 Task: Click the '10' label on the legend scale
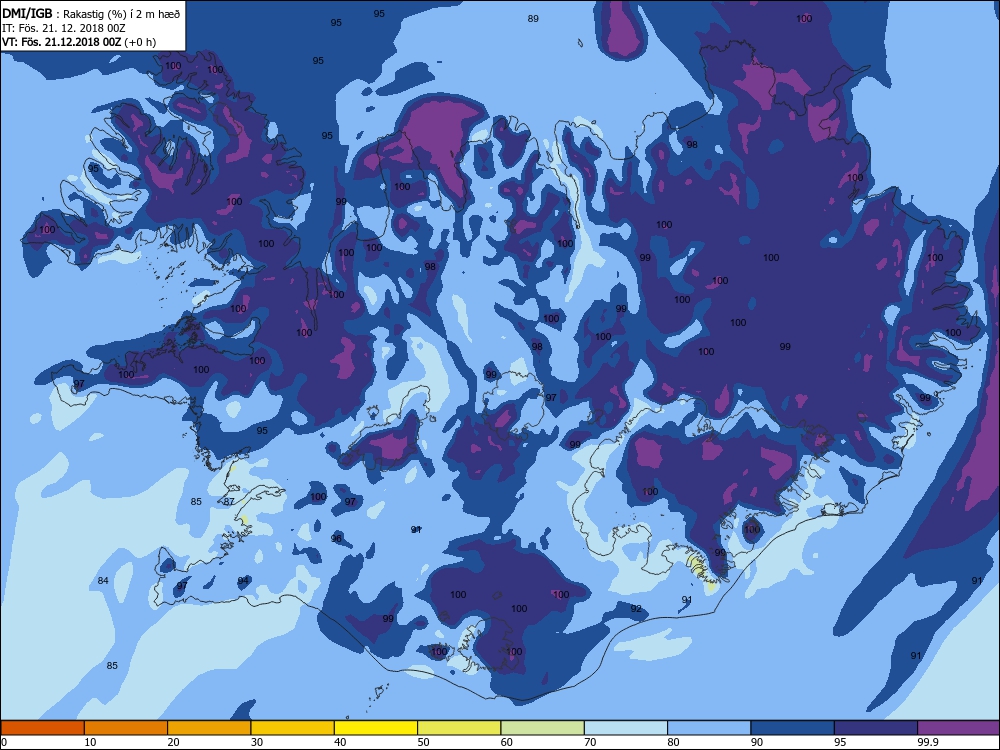click(x=91, y=742)
